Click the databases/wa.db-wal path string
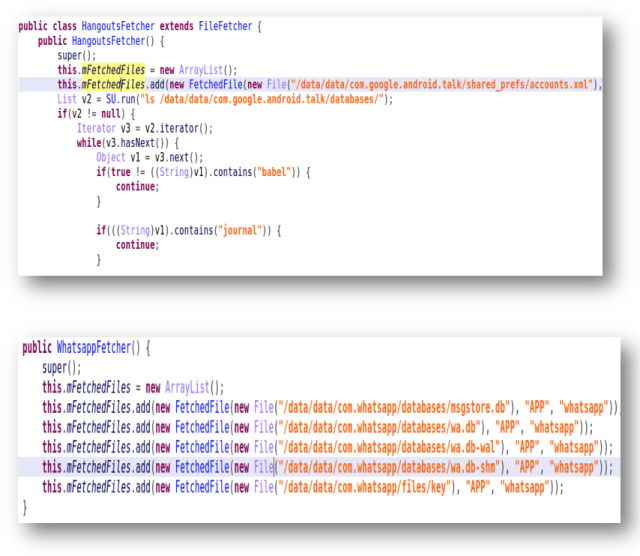 point(390,447)
